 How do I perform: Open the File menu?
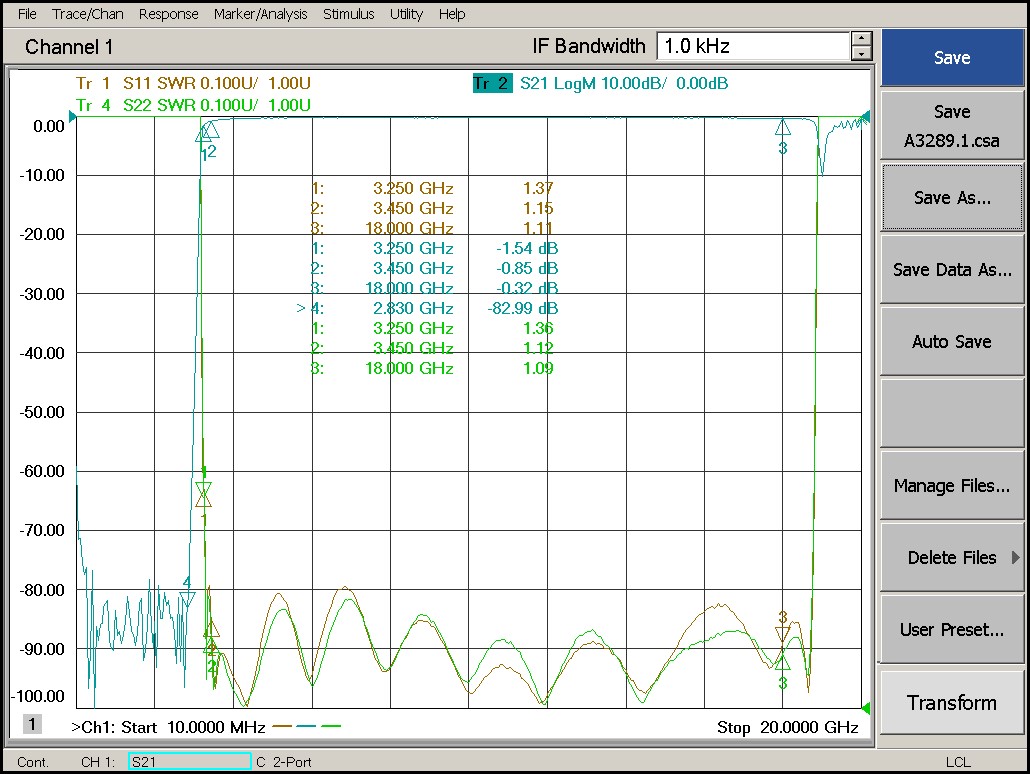pos(27,14)
